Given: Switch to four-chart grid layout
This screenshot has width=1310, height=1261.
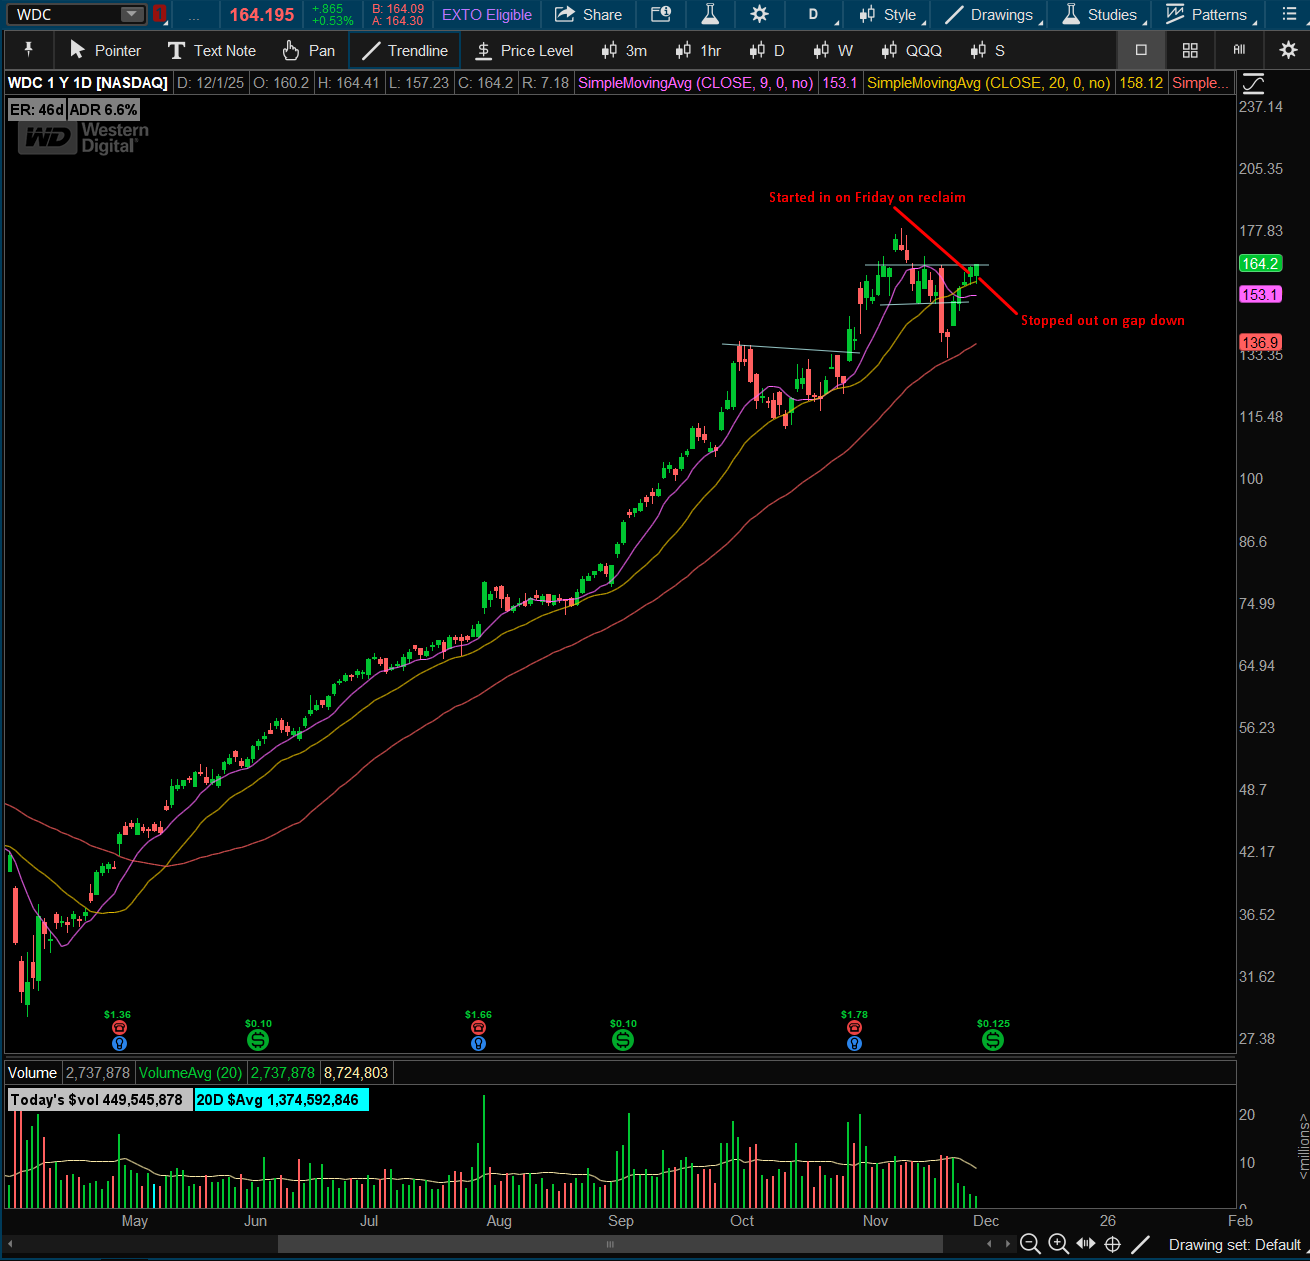Looking at the screenshot, I should (1190, 50).
